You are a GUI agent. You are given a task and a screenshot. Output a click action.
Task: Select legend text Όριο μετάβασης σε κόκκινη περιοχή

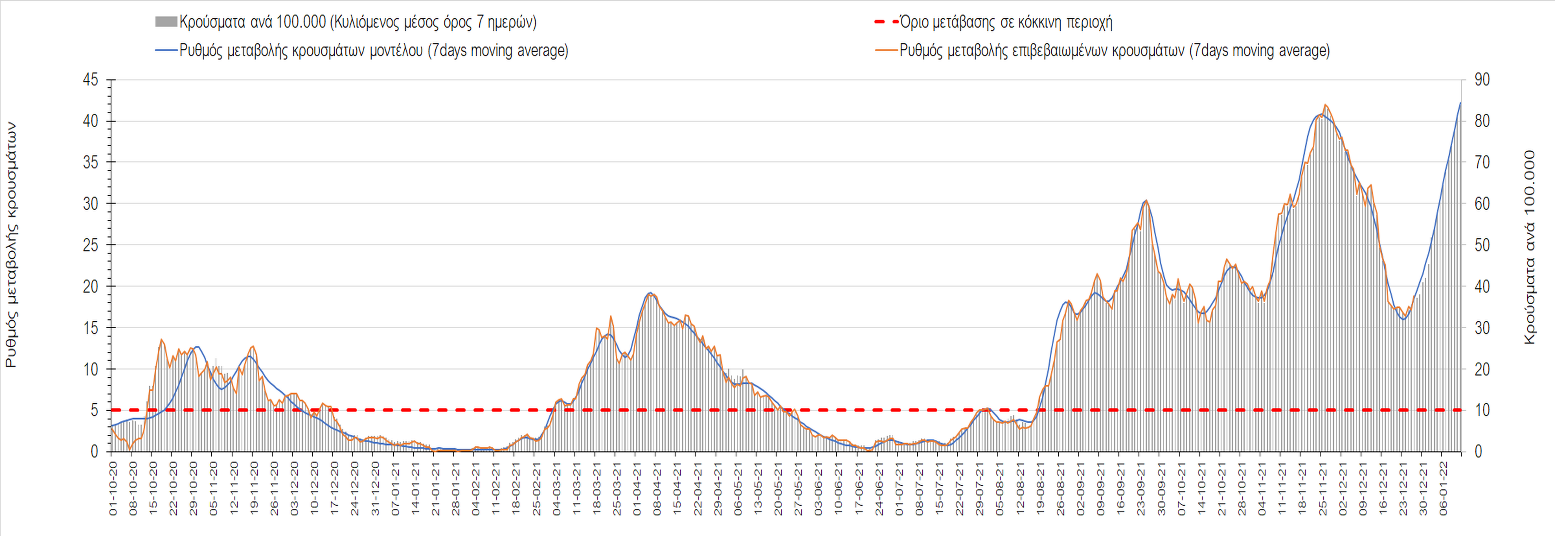(x=1007, y=21)
